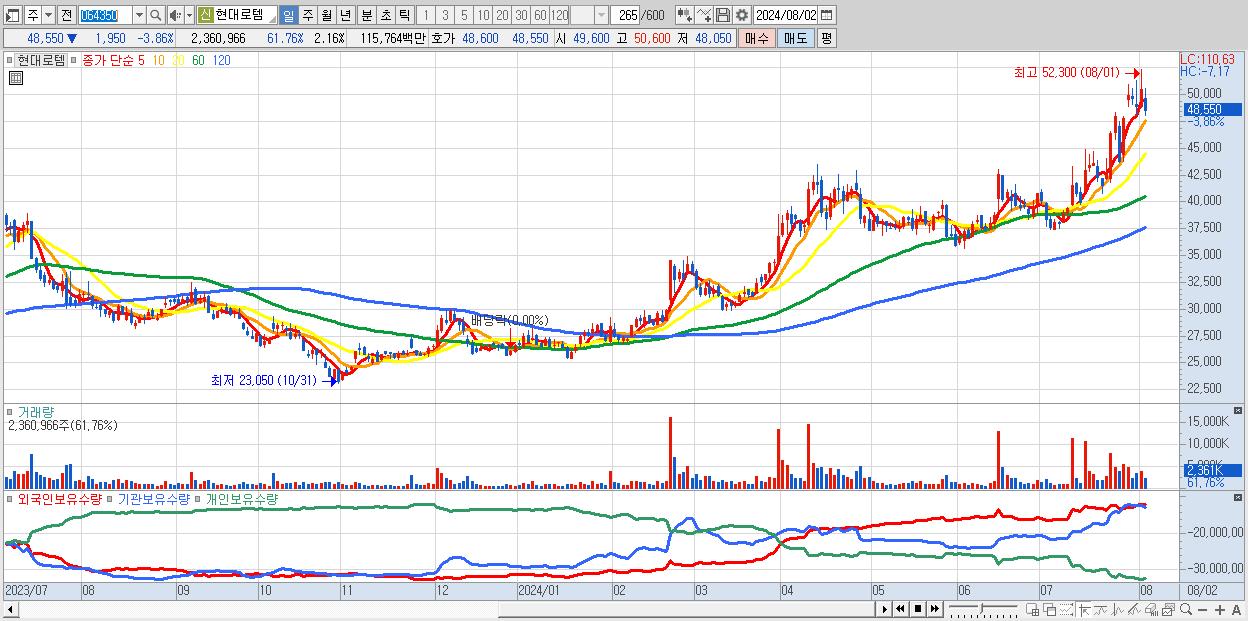Image resolution: width=1248 pixels, height=621 pixels.
Task: Click the 3D volume bar icon at bottom
Action: click(1152, 610)
